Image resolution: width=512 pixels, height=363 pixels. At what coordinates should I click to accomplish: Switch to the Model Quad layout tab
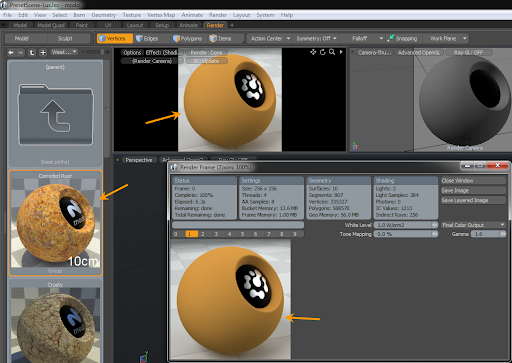tap(51, 25)
